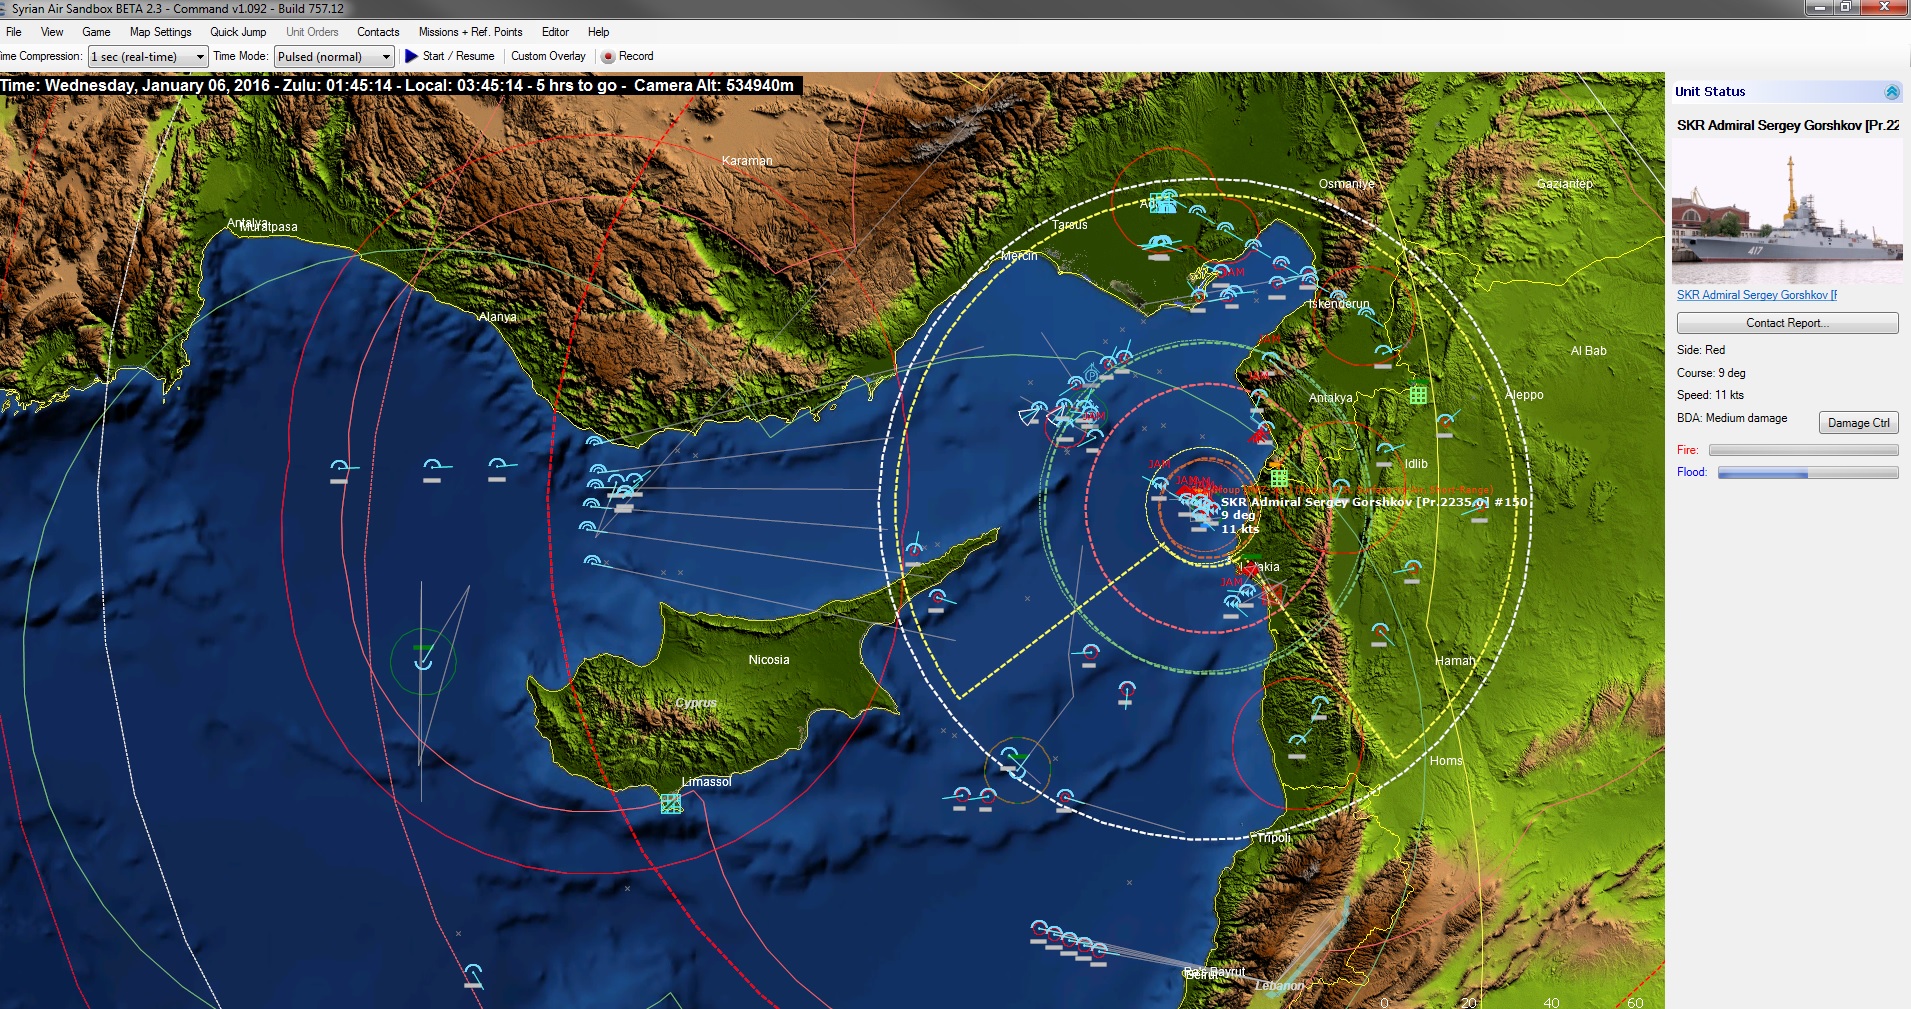Click the 'Course: 9 deg' text
This screenshot has width=1911, height=1009.
tap(1711, 373)
